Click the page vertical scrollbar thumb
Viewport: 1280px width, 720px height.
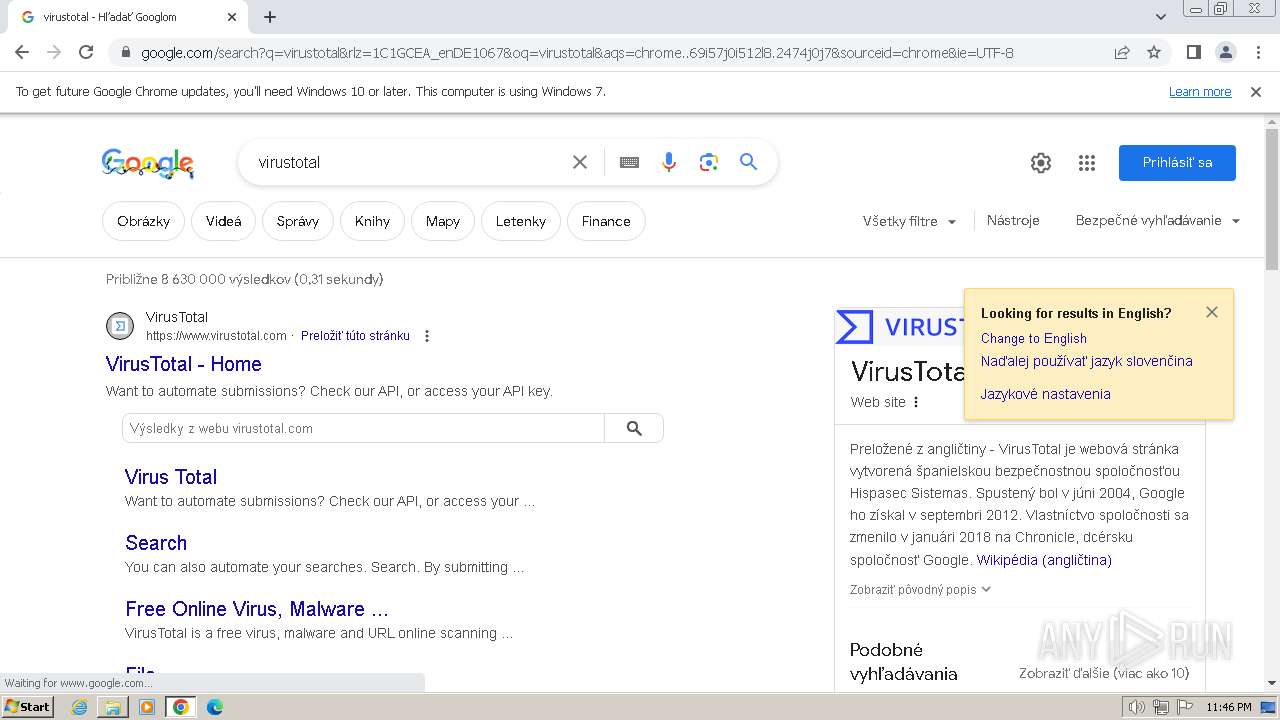1272,198
